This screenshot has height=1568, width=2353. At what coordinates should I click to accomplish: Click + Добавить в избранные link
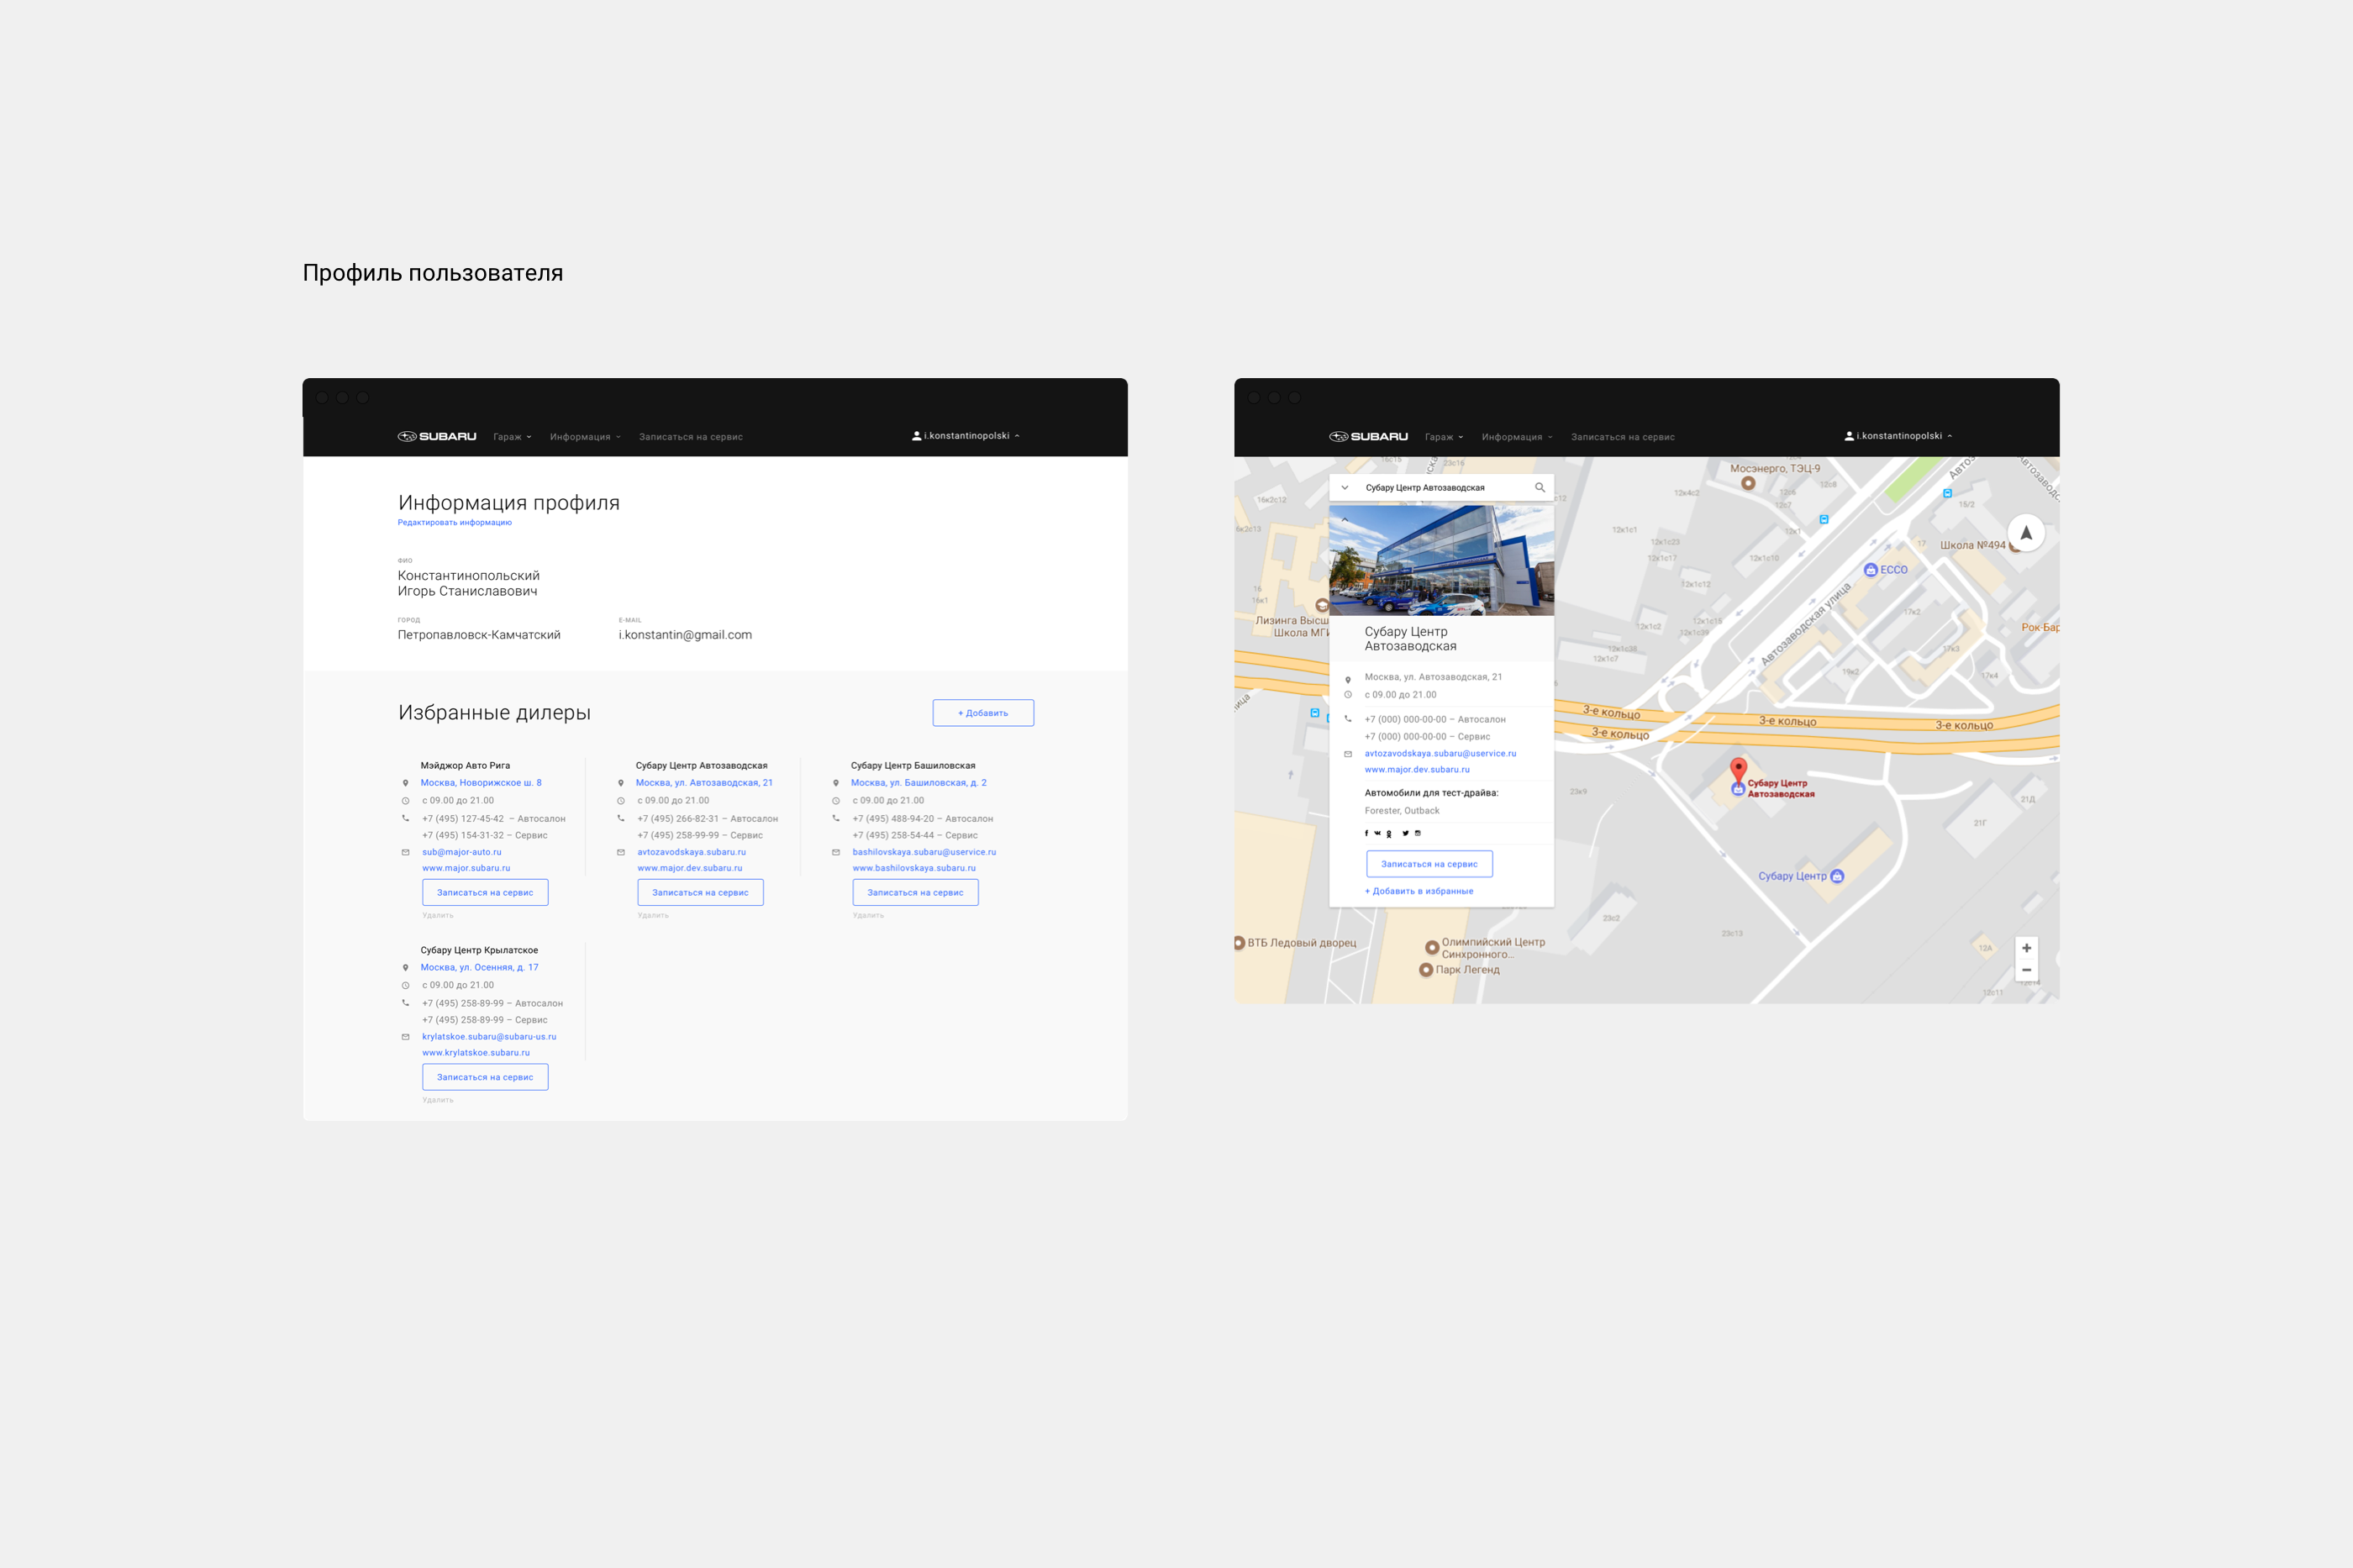coord(1419,891)
